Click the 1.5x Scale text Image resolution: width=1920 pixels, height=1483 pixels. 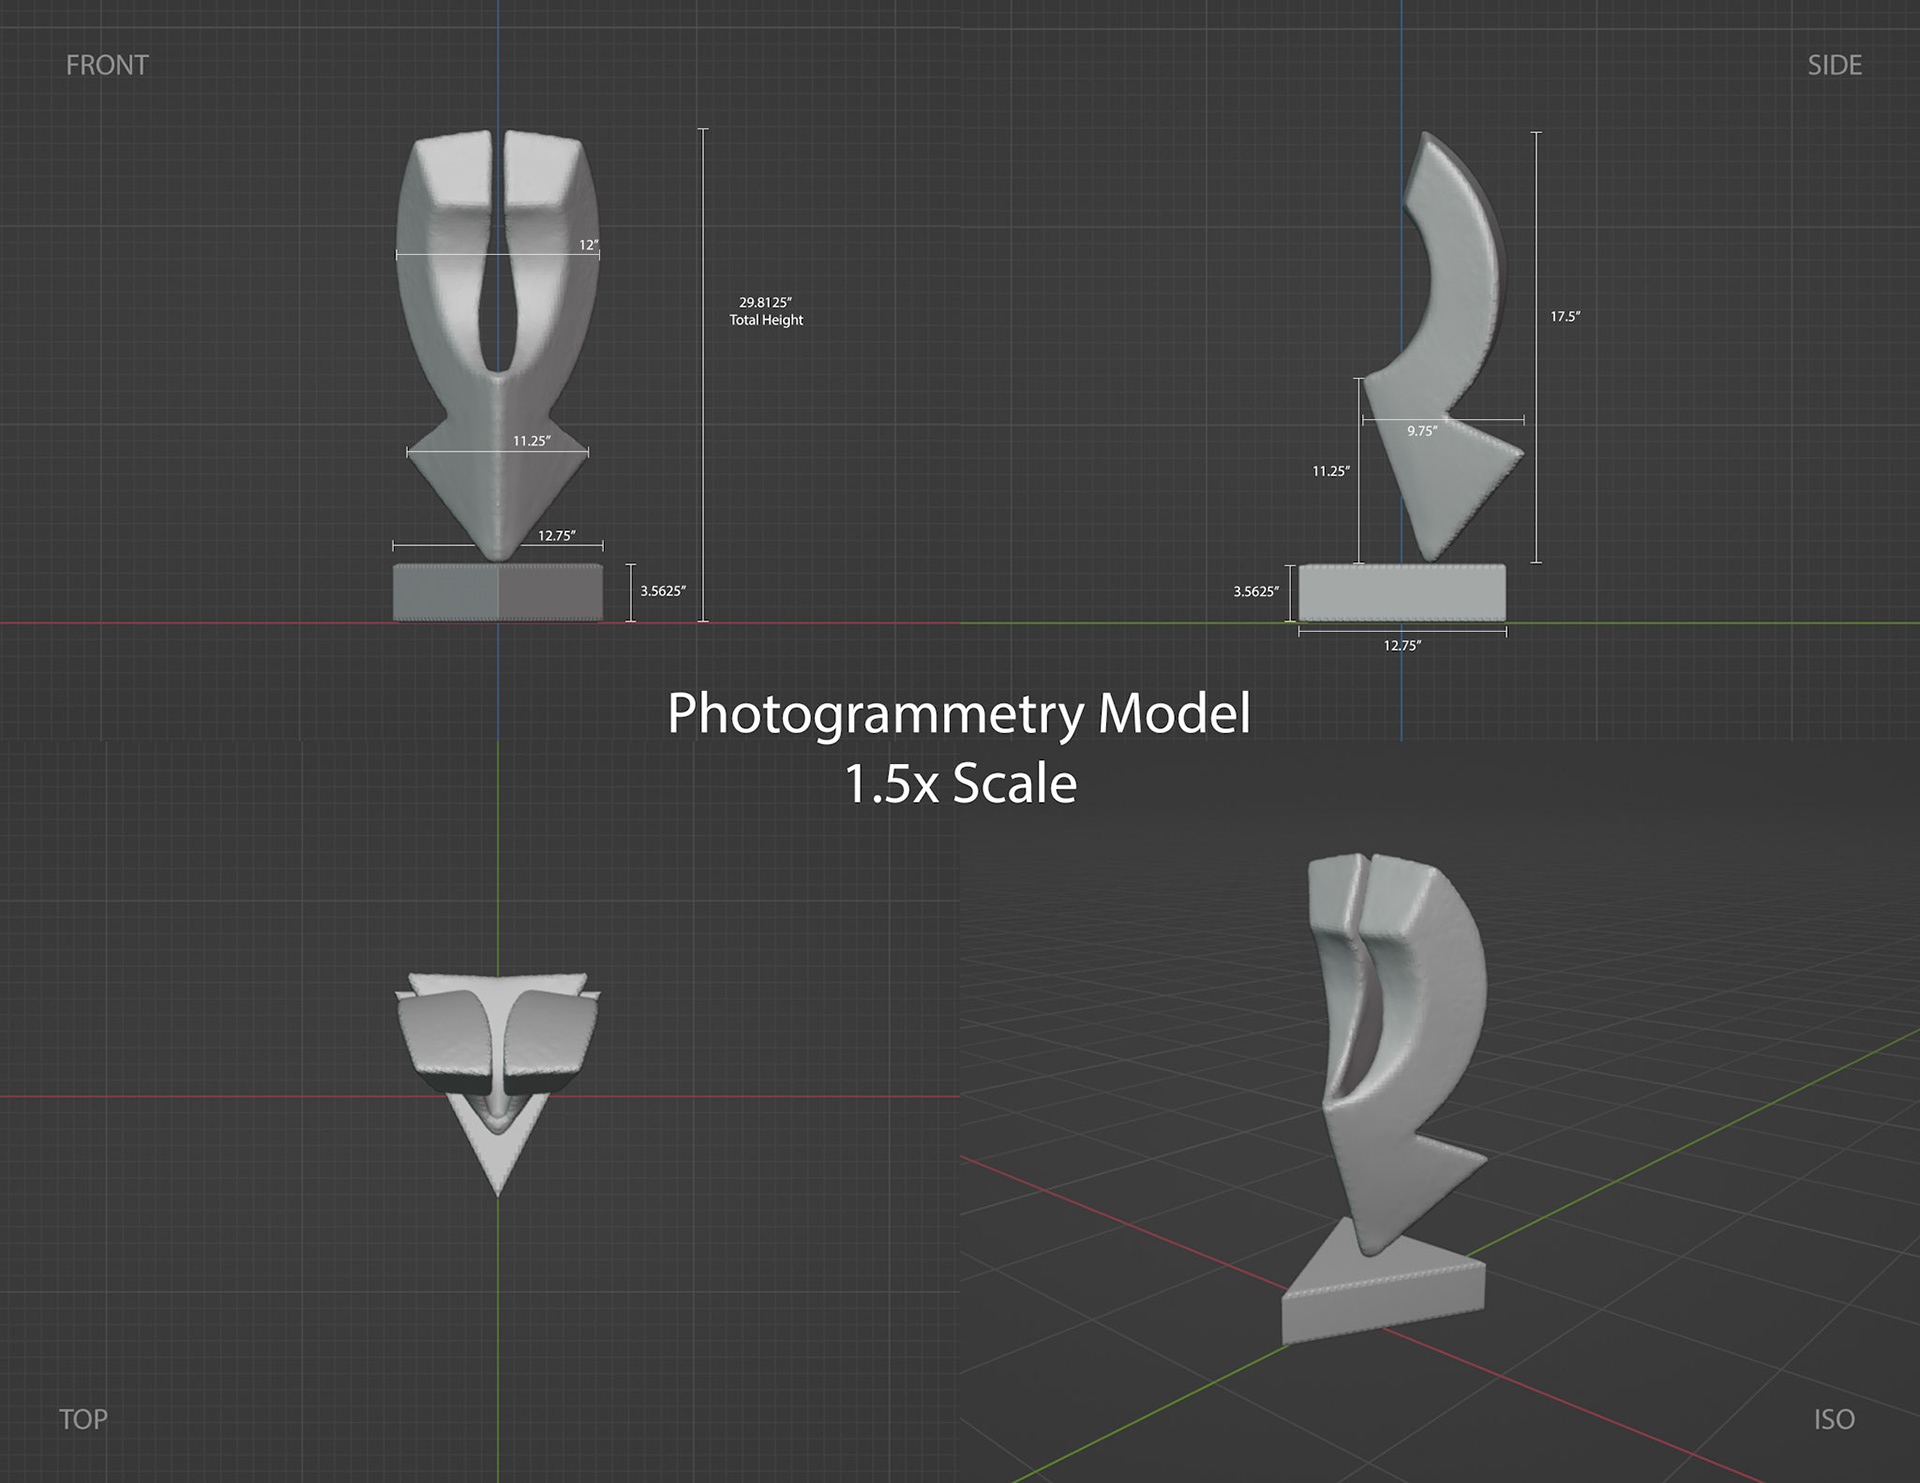coord(960,783)
